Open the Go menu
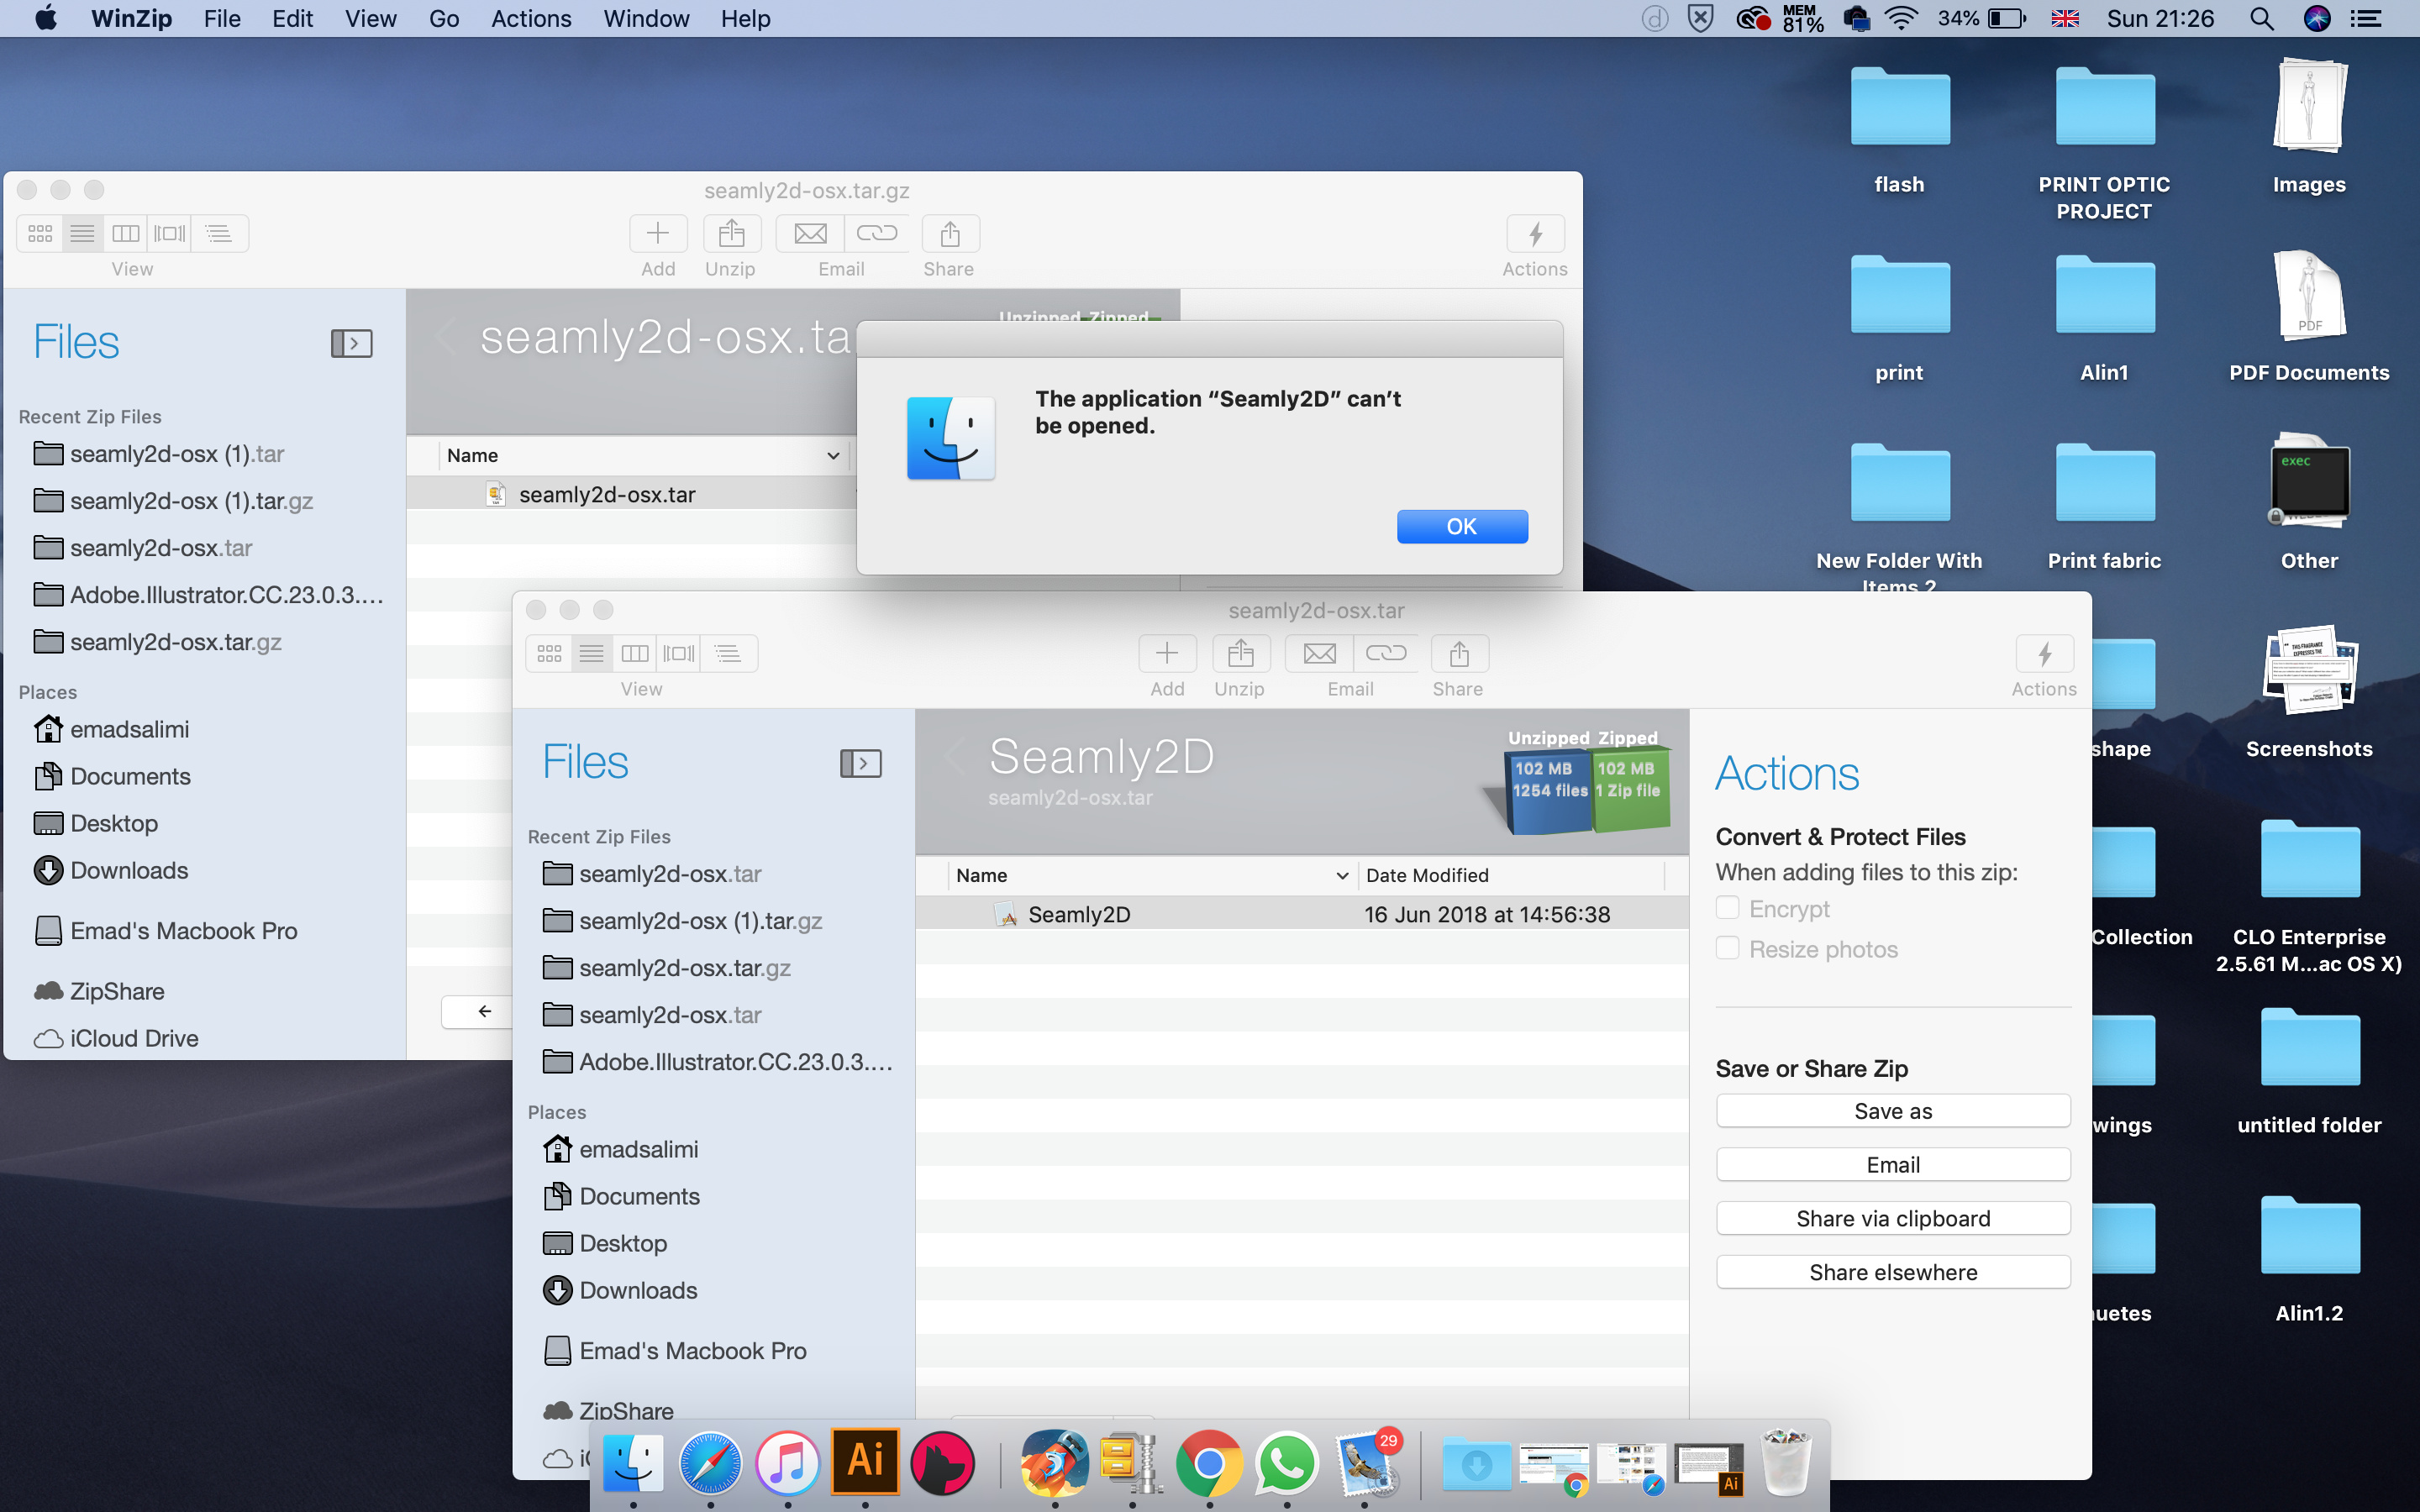The width and height of the screenshot is (2420, 1512). pos(443,19)
